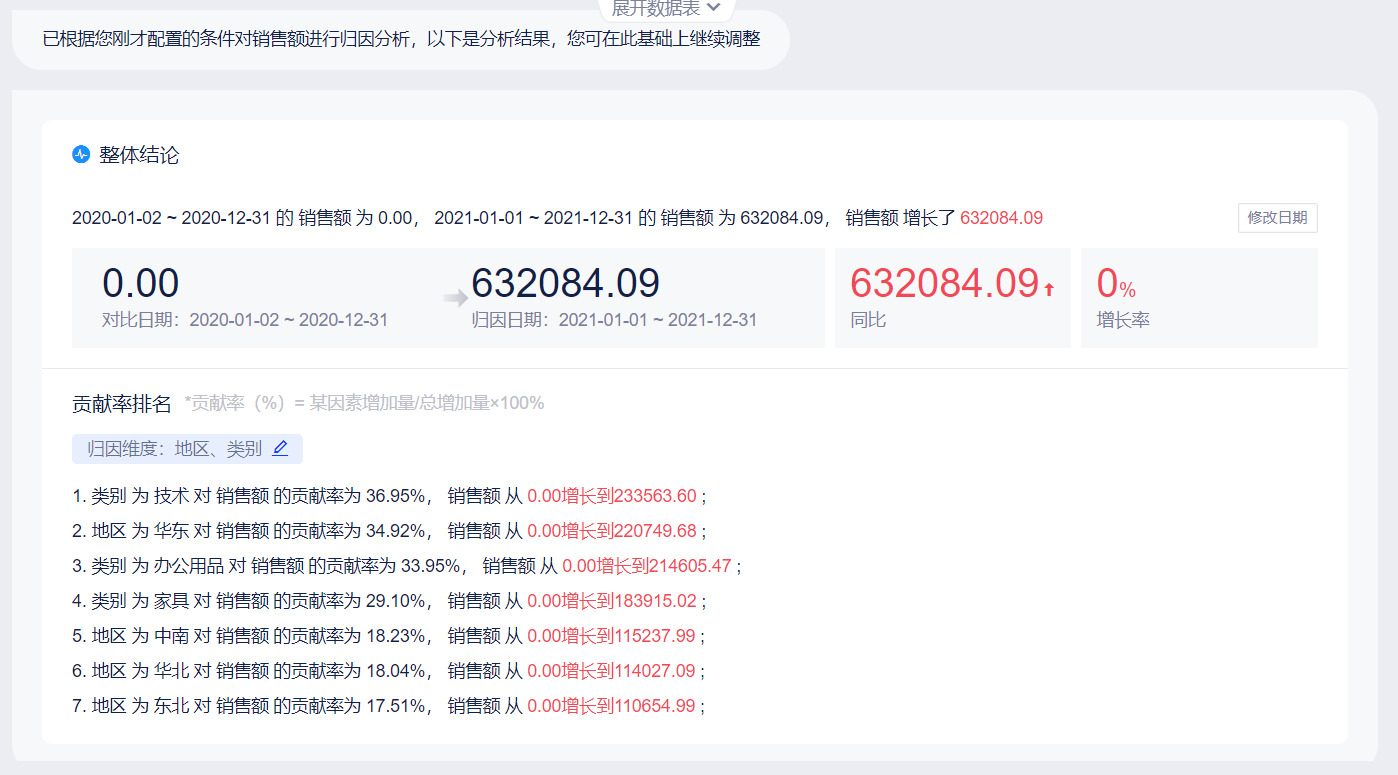The width and height of the screenshot is (1398, 775).
Task: Click the 贡献率排名 section heading
Action: (x=122, y=403)
